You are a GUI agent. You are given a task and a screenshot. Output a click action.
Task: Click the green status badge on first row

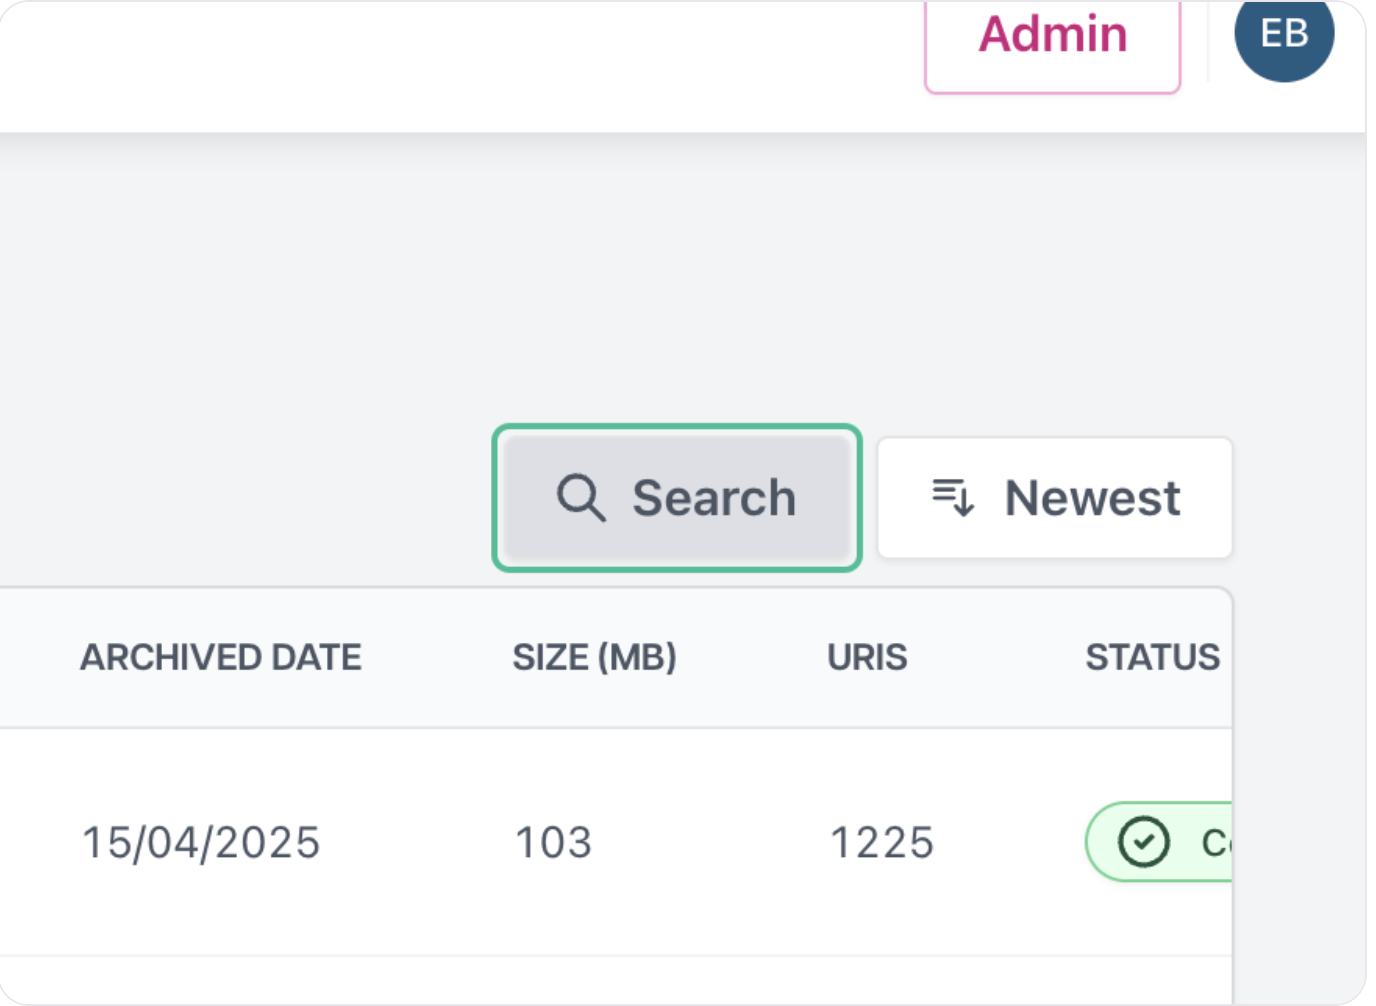[1159, 842]
